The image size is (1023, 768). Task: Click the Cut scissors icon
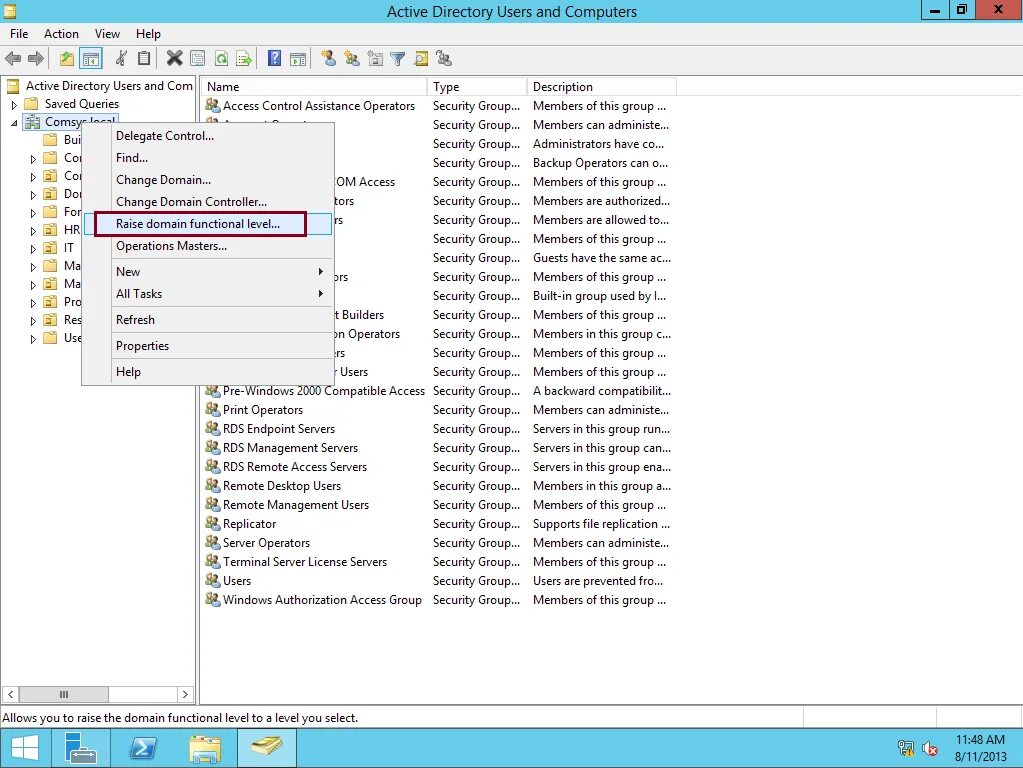tap(121, 59)
